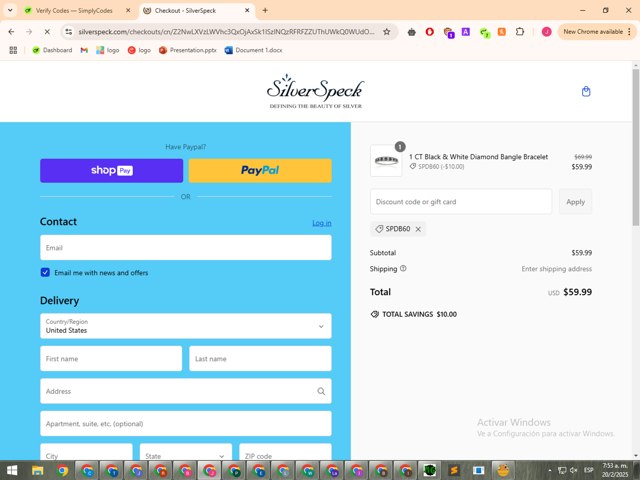Select the Checkout - SilverSpeck tab
This screenshot has width=640, height=480.
(x=185, y=10)
